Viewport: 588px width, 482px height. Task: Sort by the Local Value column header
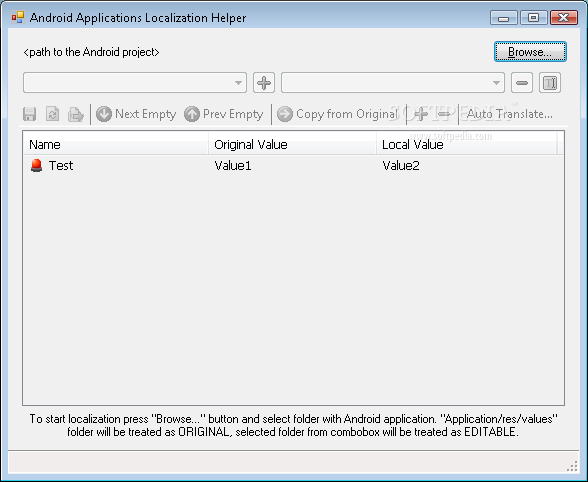[x=466, y=144]
